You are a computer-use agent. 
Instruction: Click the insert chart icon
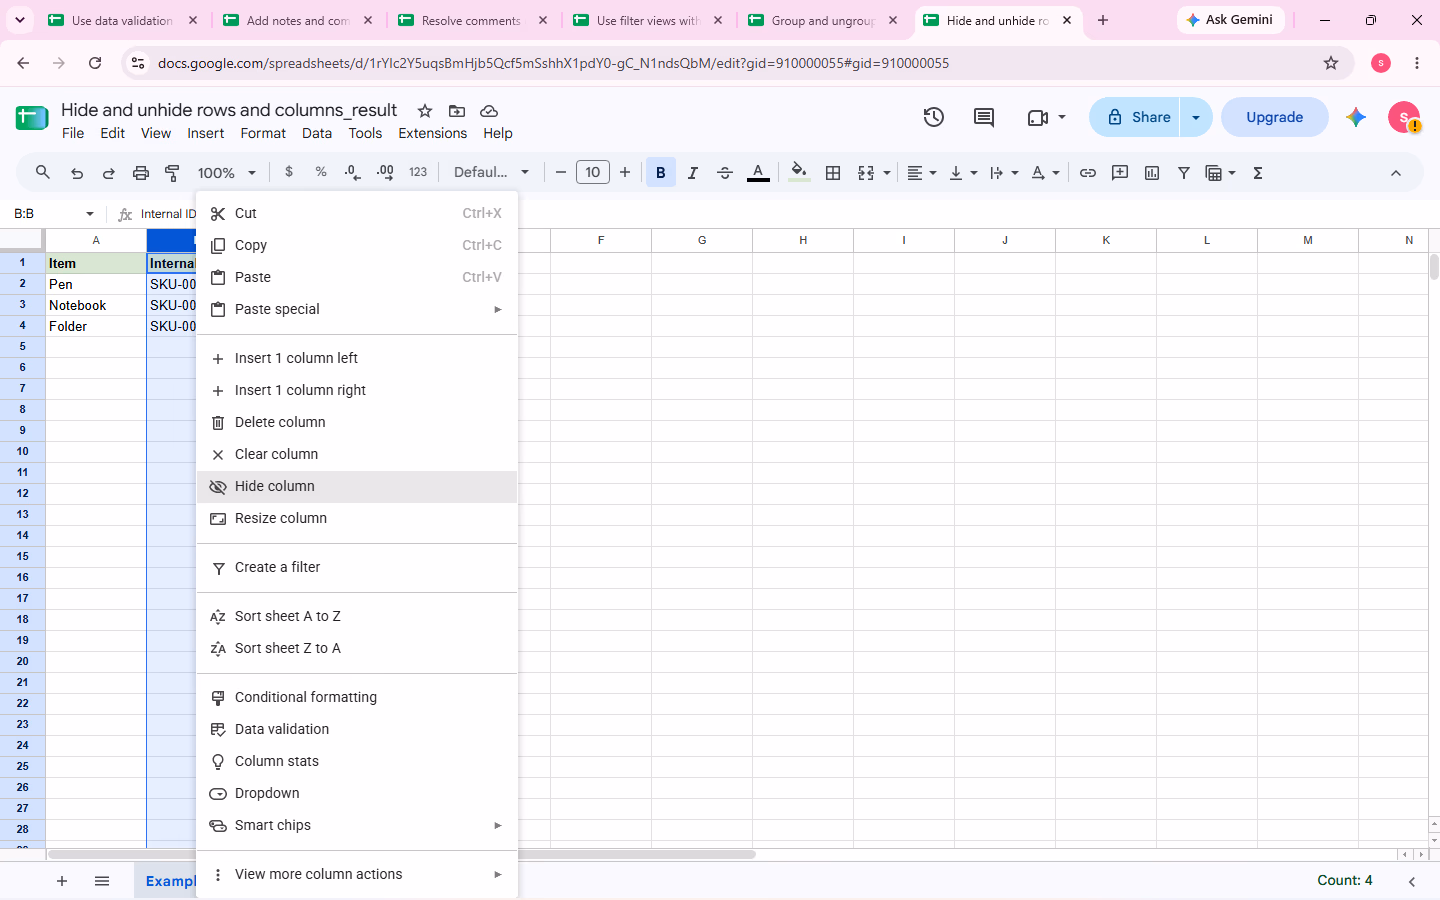point(1152,173)
